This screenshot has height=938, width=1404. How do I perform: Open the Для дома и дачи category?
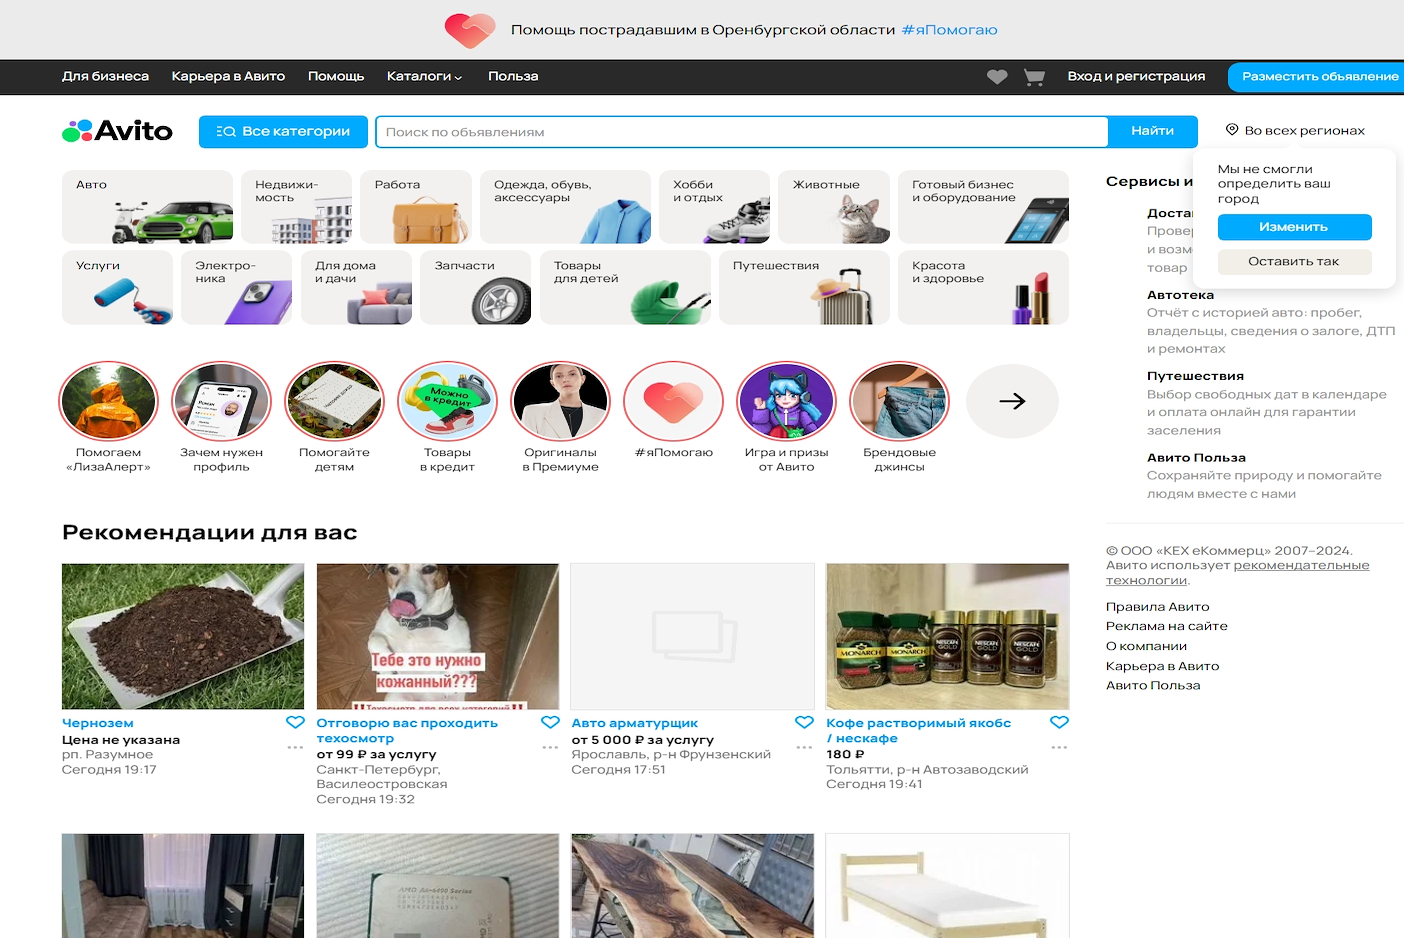[x=356, y=288]
